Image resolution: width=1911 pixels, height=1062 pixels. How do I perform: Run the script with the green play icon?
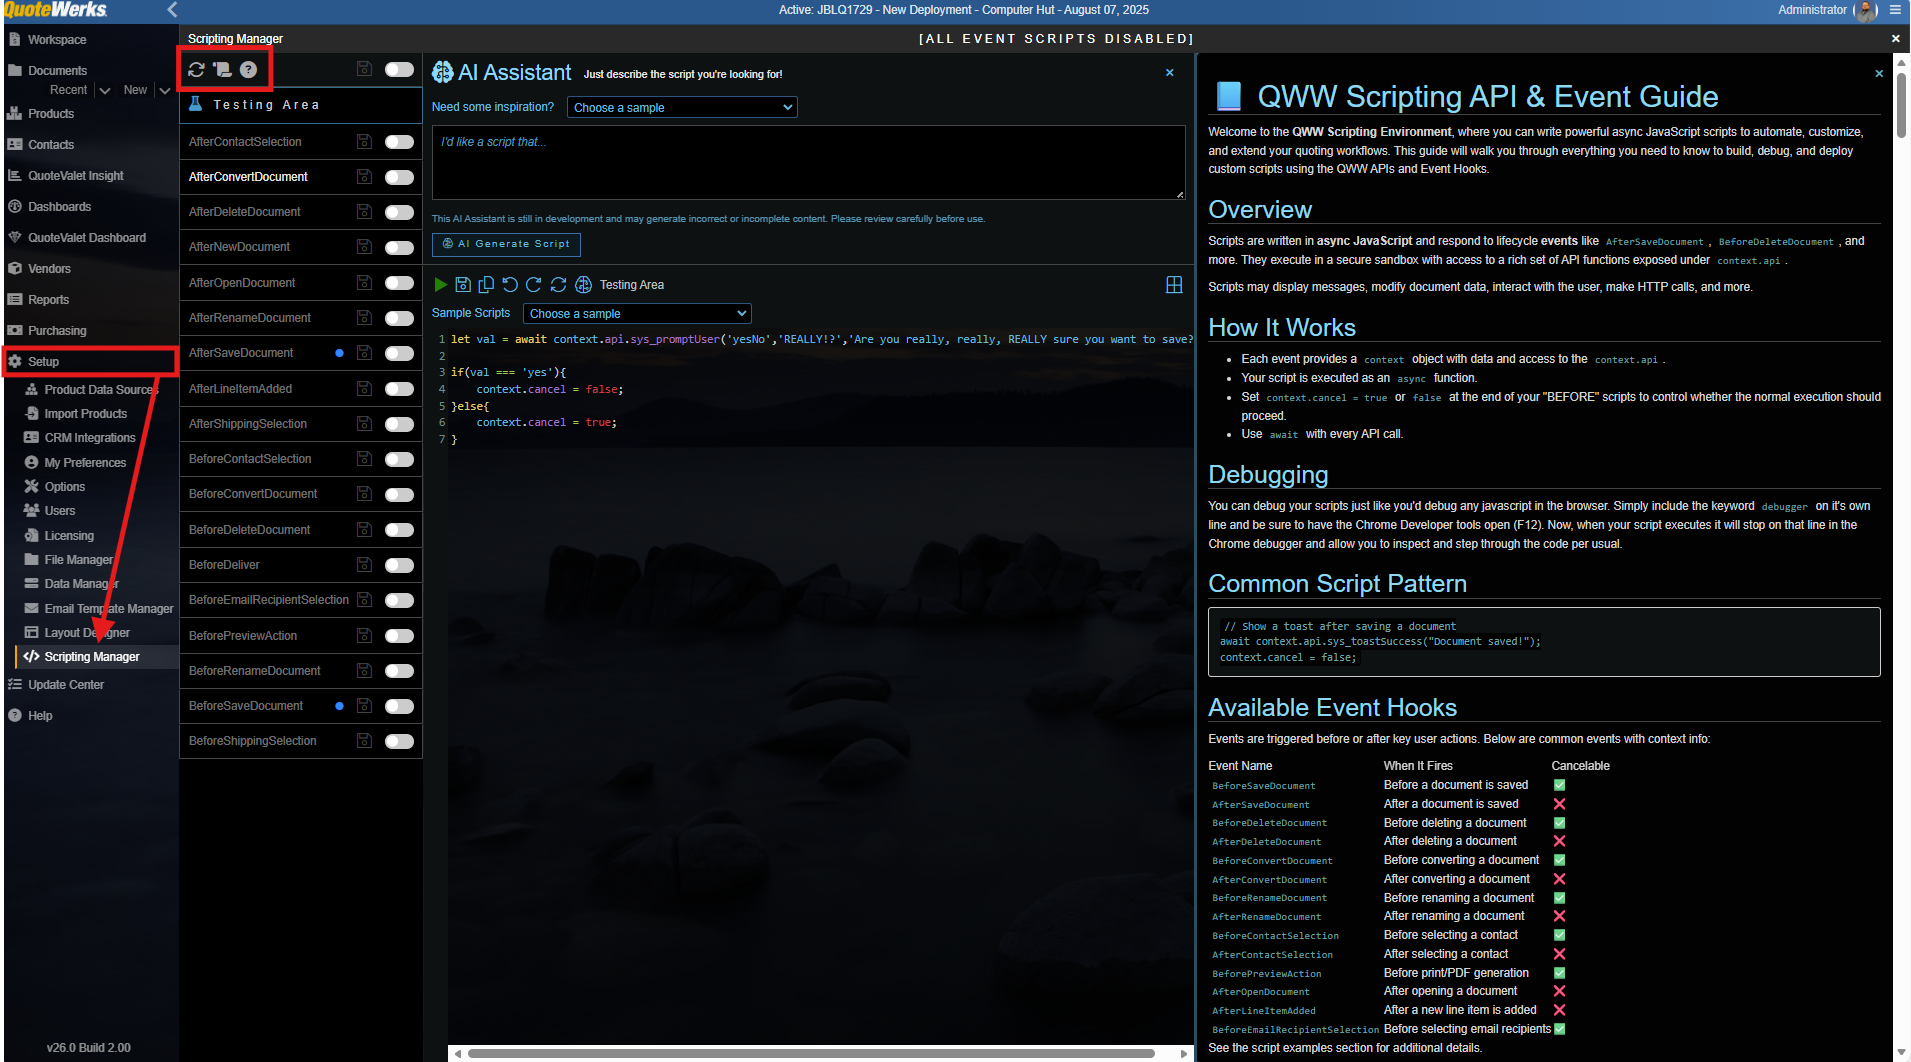(x=441, y=285)
